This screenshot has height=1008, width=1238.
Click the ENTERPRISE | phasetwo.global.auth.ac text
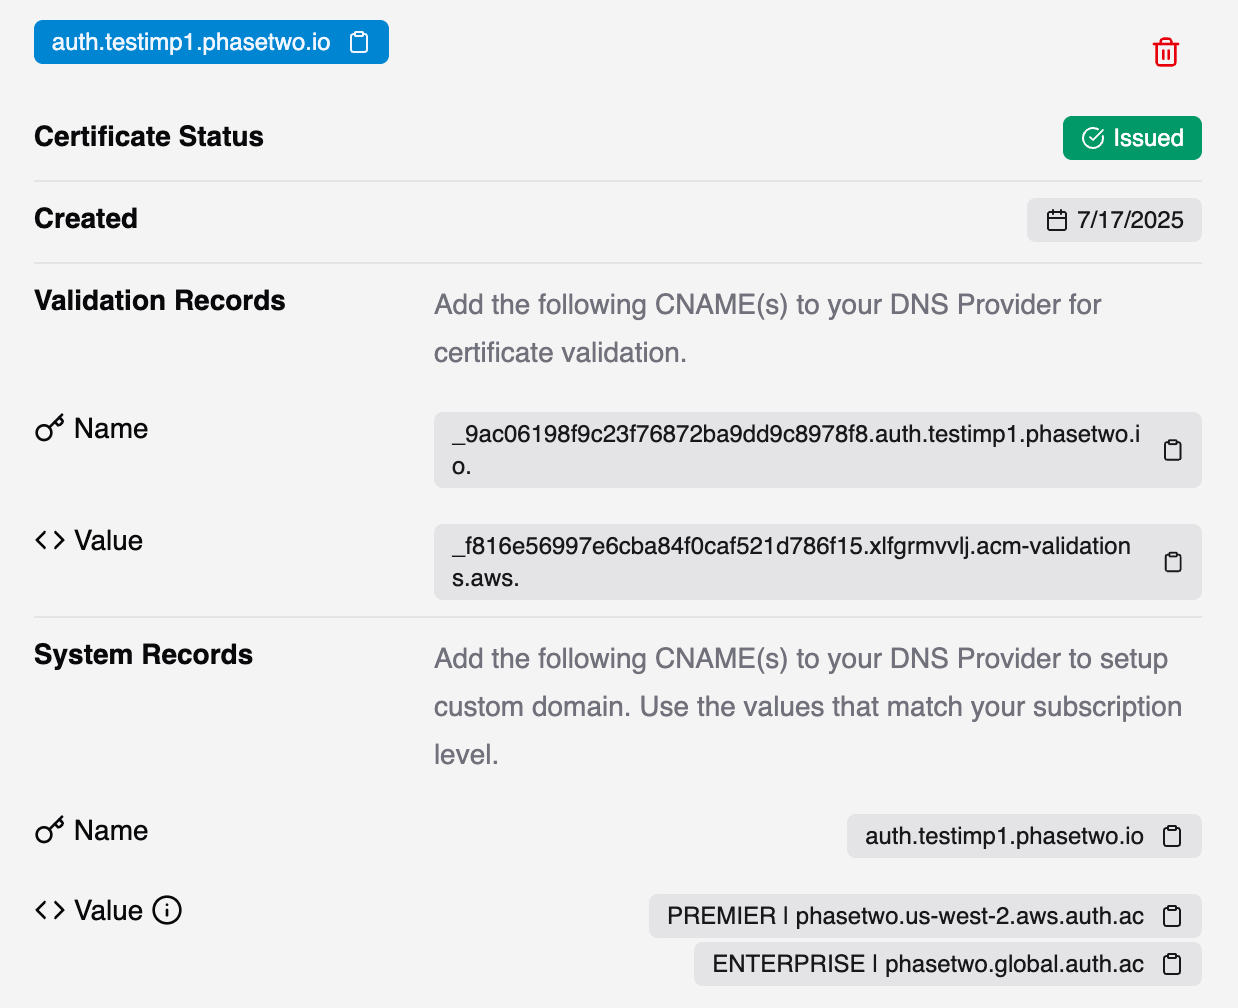(928, 964)
